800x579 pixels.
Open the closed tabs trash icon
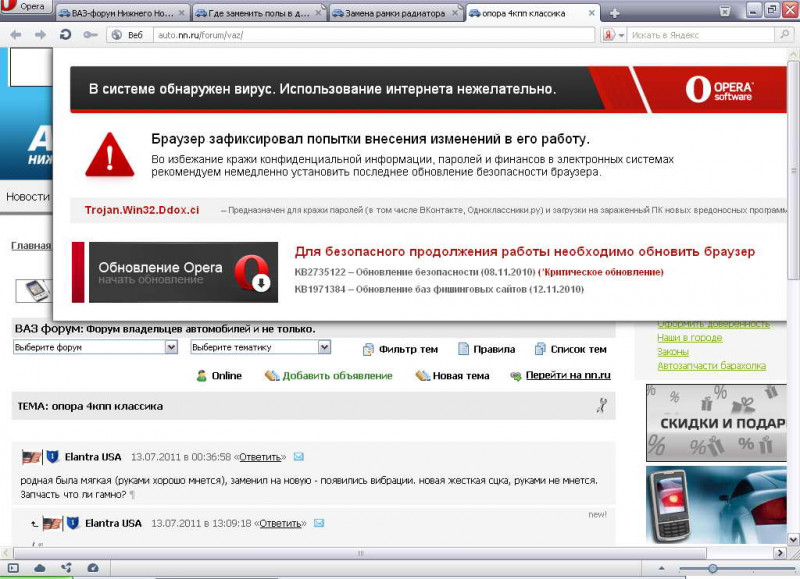click(x=725, y=11)
